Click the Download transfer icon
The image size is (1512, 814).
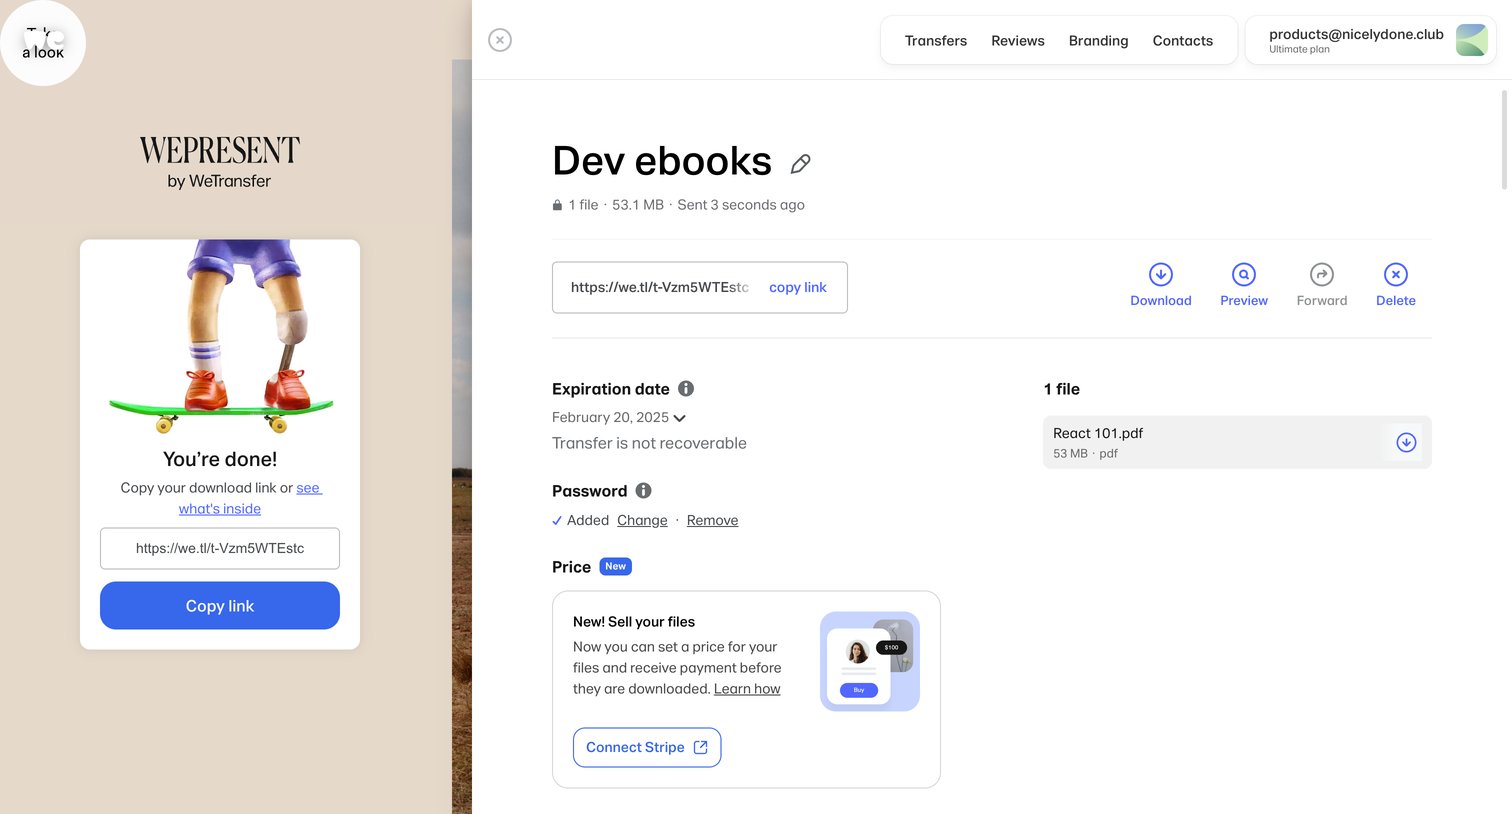pos(1160,274)
